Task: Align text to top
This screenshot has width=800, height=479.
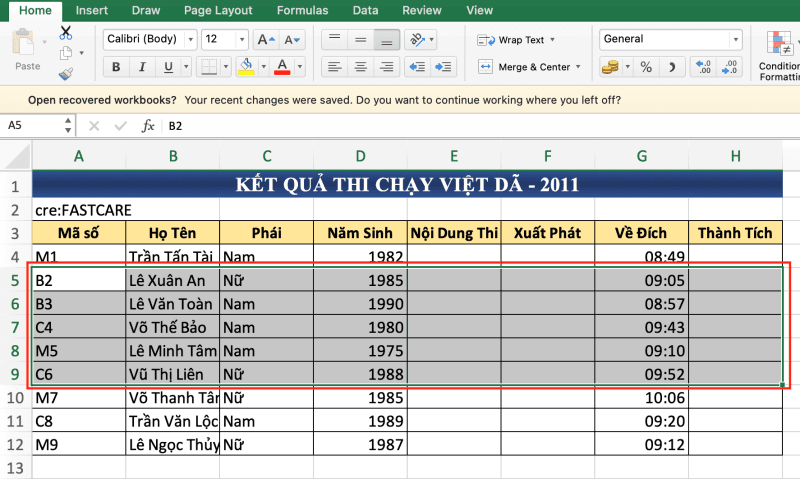Action: click(335, 39)
